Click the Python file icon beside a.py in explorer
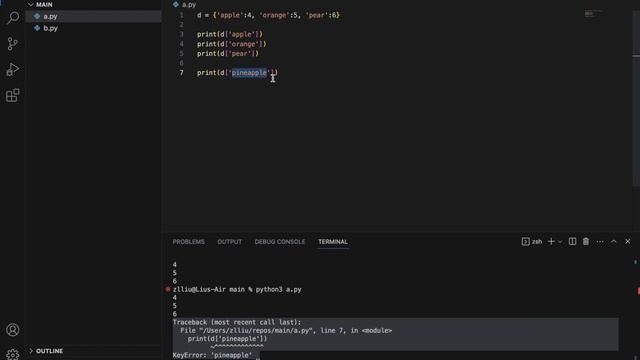The width and height of the screenshot is (640, 360). [37, 16]
